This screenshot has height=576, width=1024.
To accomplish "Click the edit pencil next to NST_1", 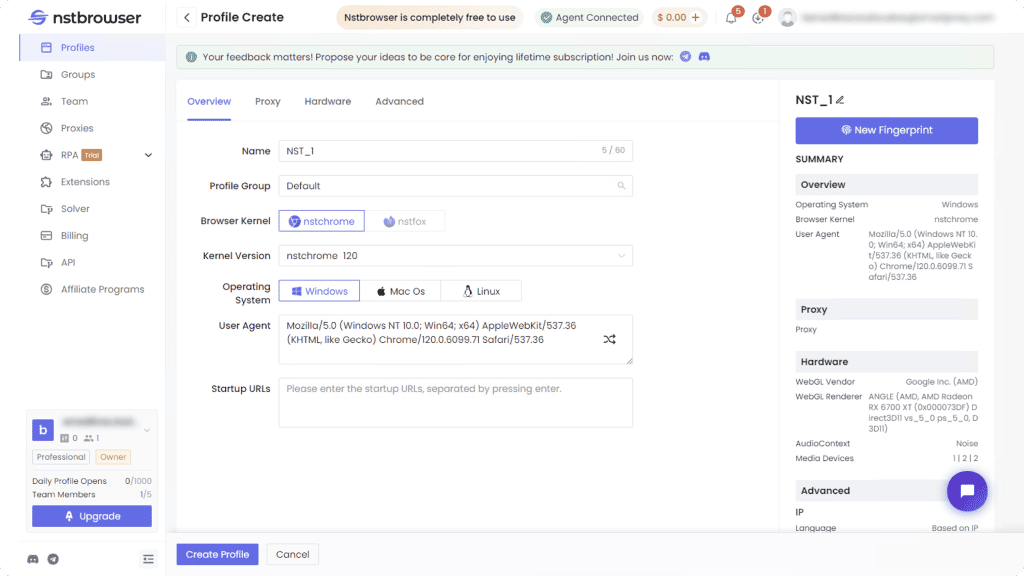I will point(840,100).
